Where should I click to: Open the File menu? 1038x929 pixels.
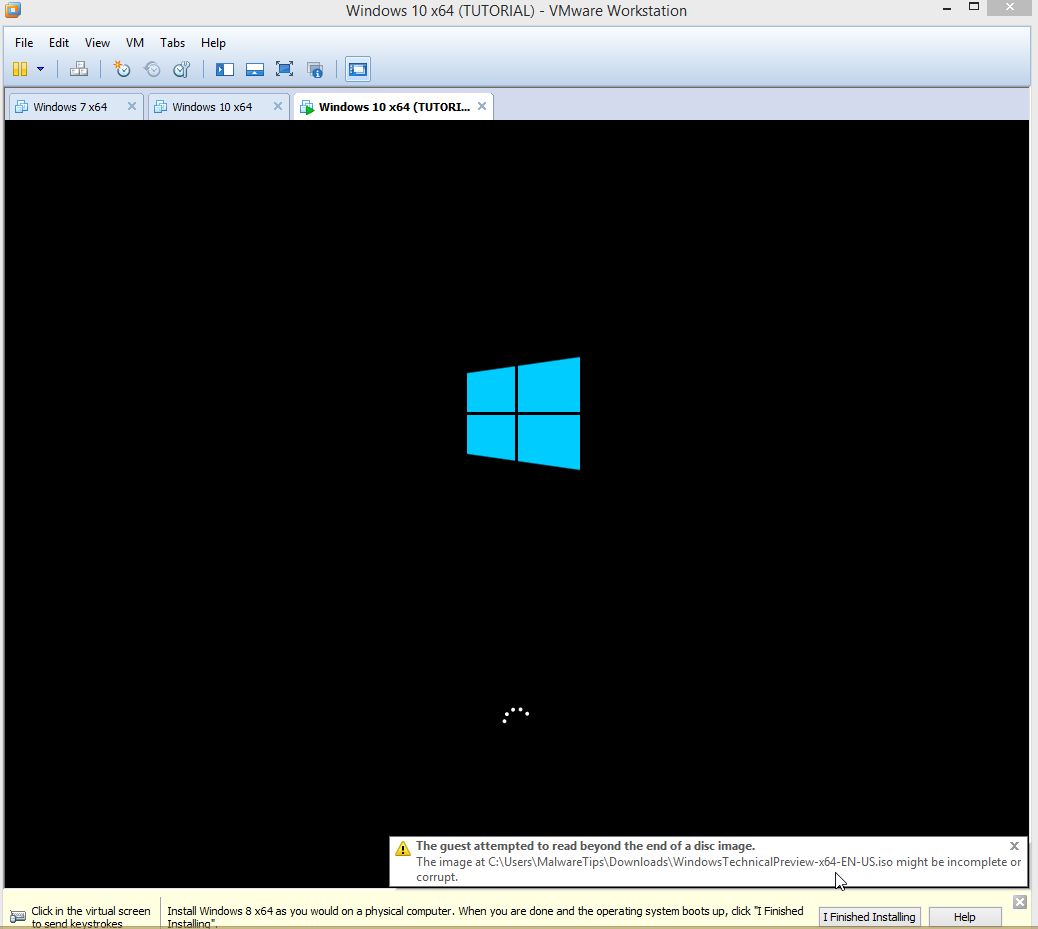pyautogui.click(x=24, y=42)
